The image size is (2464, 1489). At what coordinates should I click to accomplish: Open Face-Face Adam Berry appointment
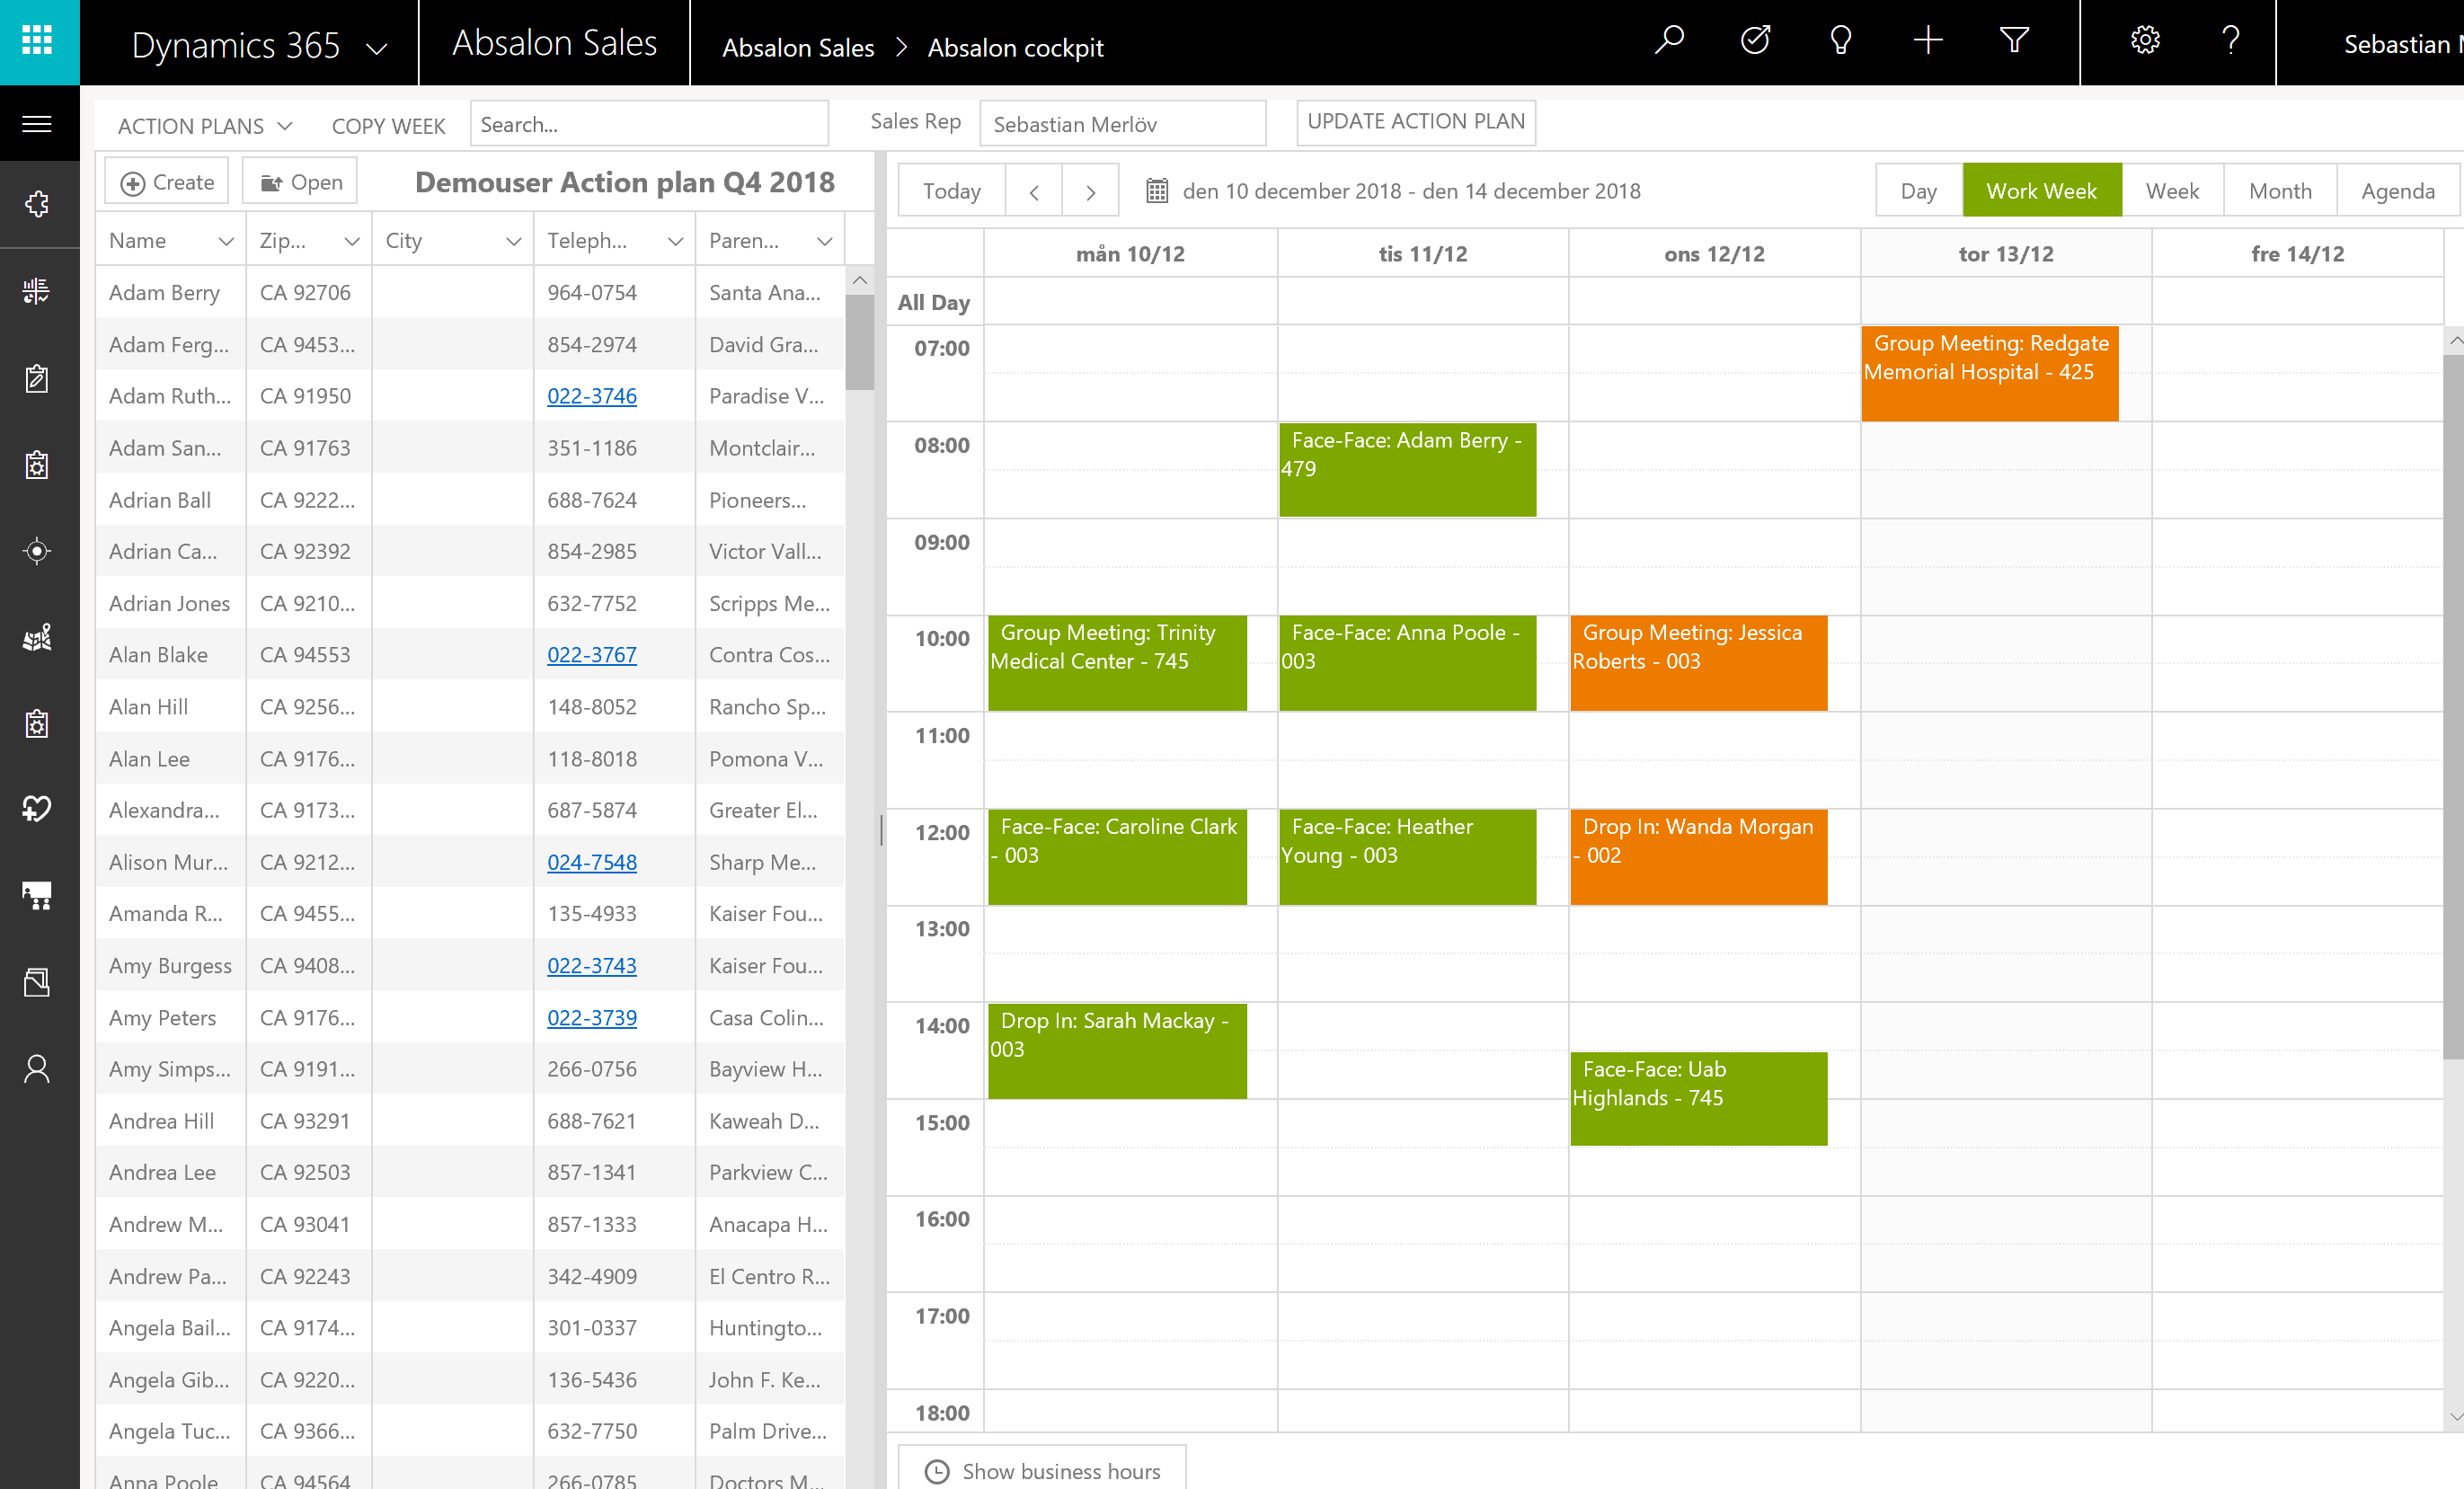(x=1408, y=470)
